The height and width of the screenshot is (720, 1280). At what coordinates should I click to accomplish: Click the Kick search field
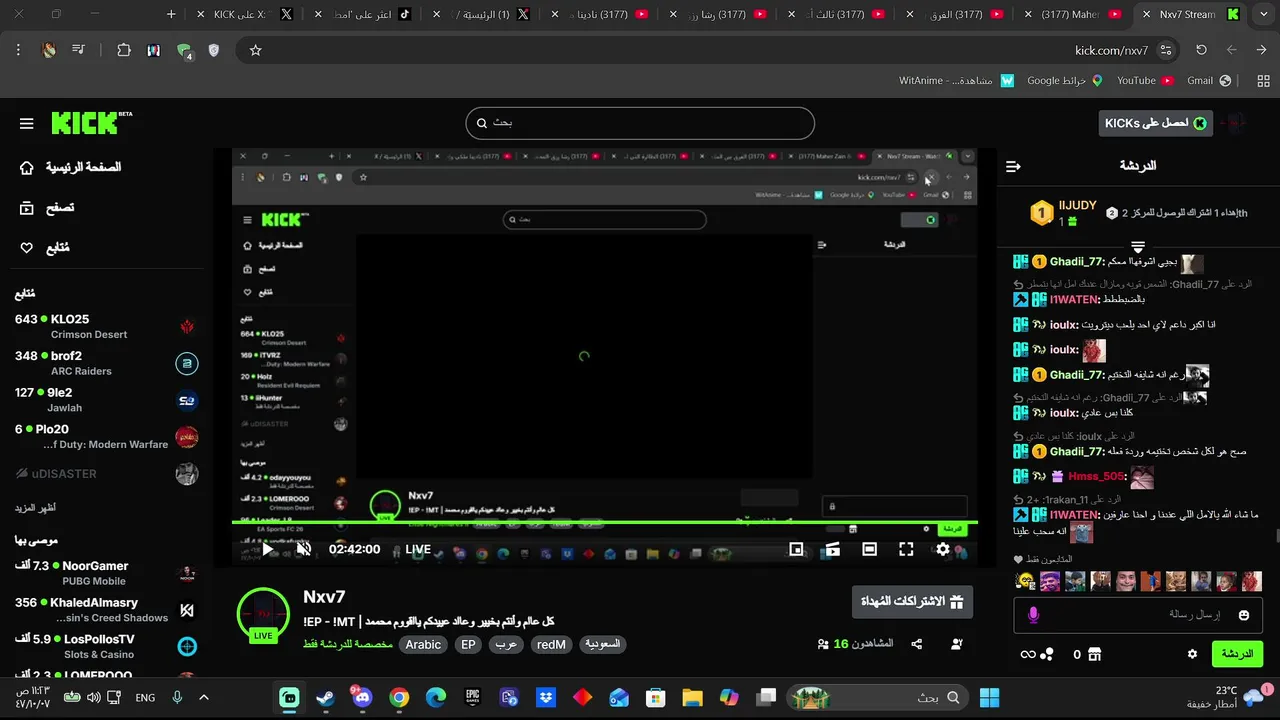click(640, 123)
